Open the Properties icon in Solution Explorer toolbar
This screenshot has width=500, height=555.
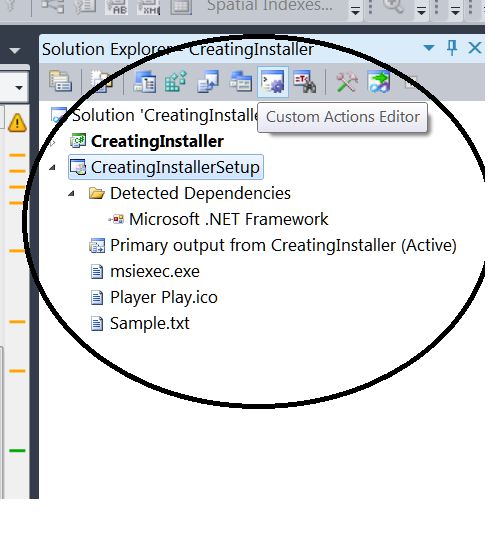pos(61,82)
